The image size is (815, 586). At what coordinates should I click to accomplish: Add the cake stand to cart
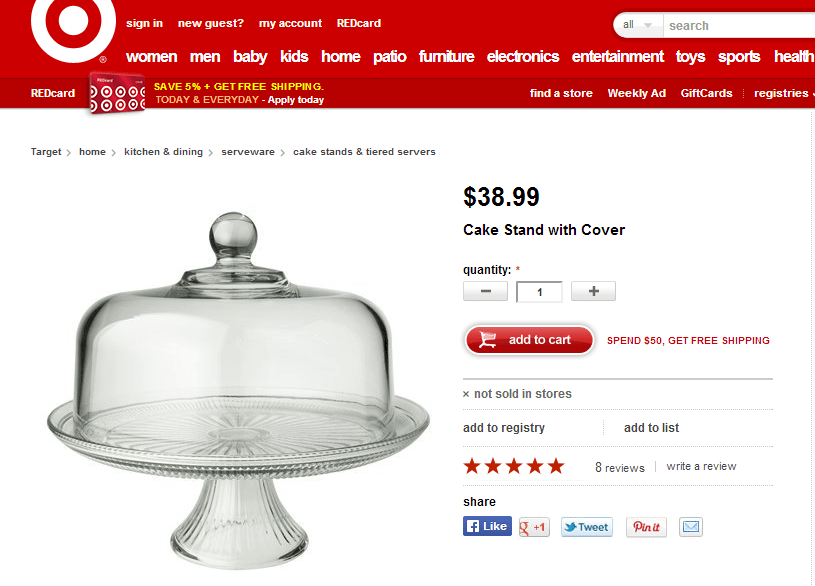529,340
